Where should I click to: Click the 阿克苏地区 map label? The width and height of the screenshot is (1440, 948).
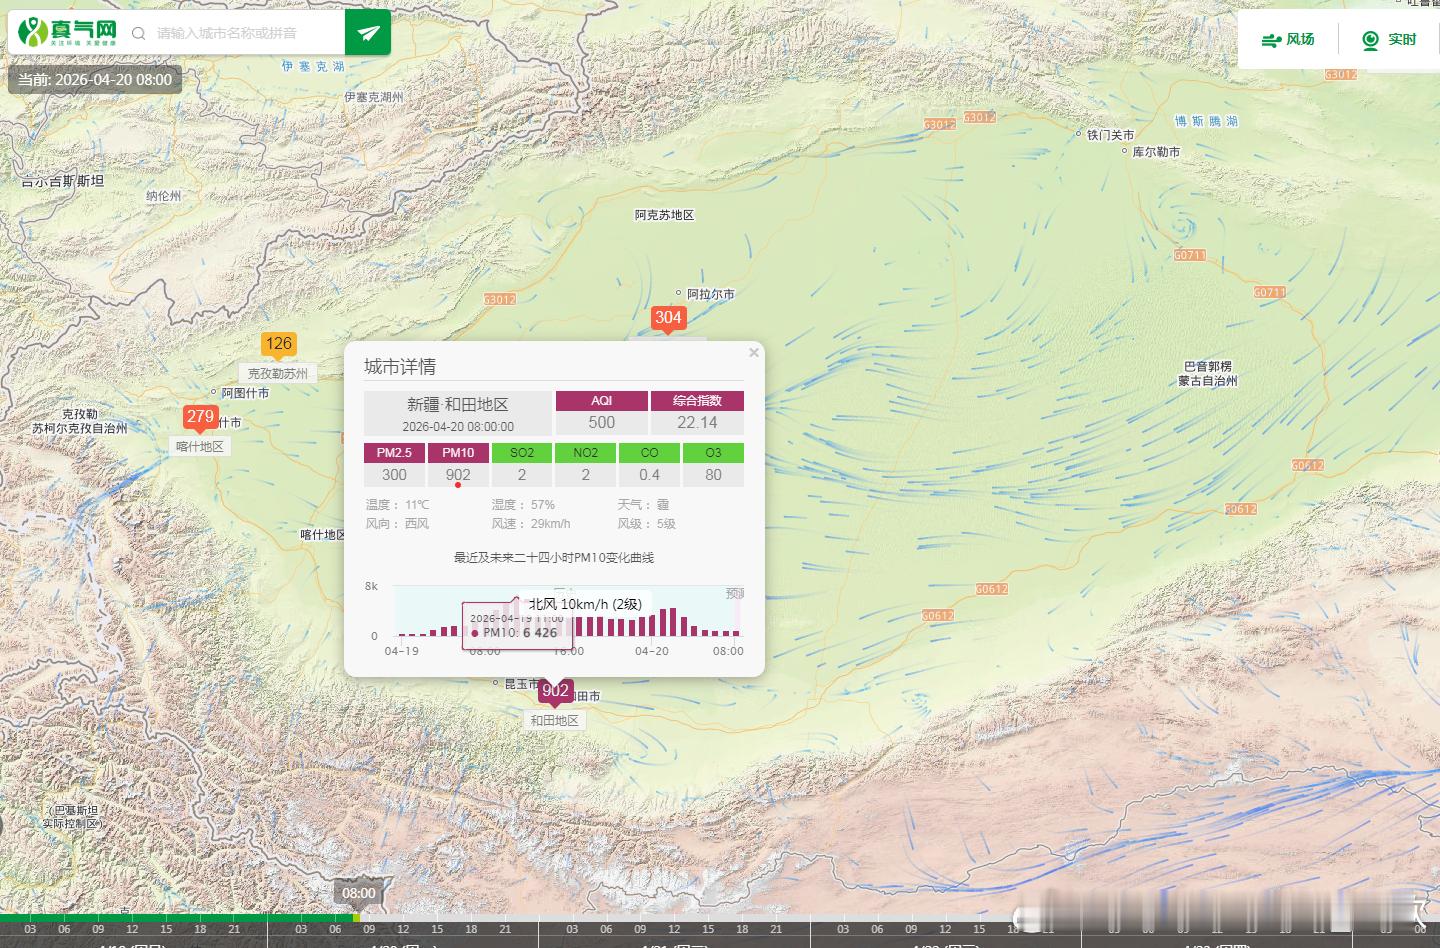point(664,215)
